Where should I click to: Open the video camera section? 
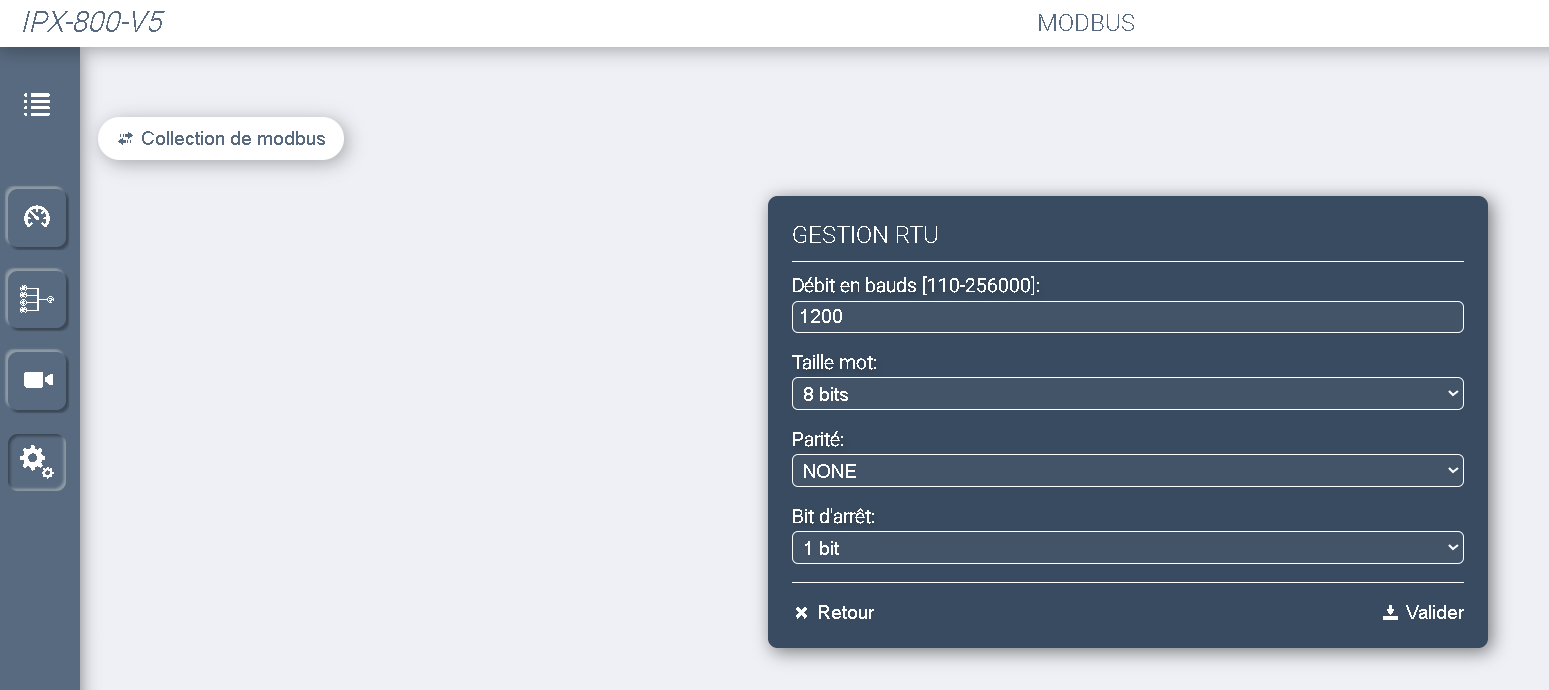point(37,380)
